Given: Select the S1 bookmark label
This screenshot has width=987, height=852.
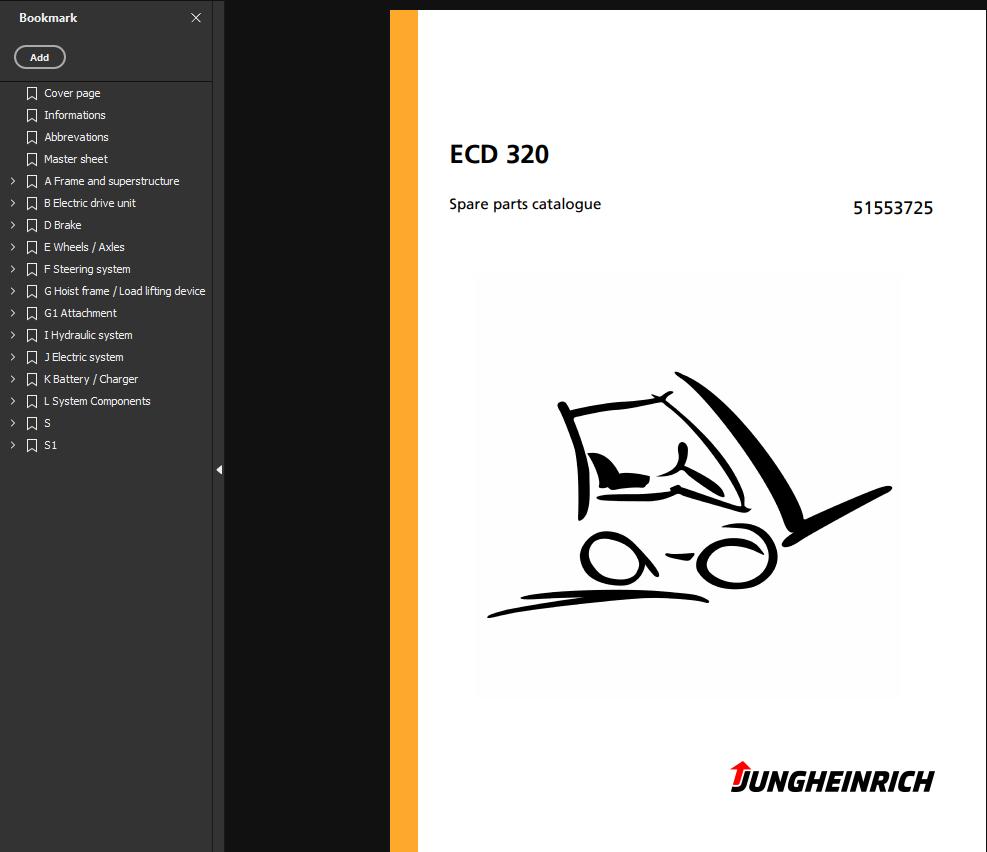Looking at the screenshot, I should tap(50, 446).
